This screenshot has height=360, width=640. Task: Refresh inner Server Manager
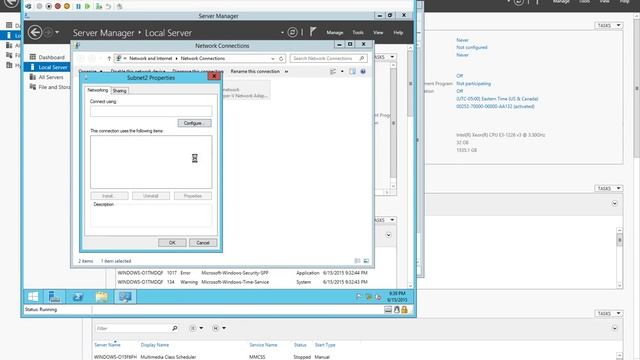tap(292, 32)
